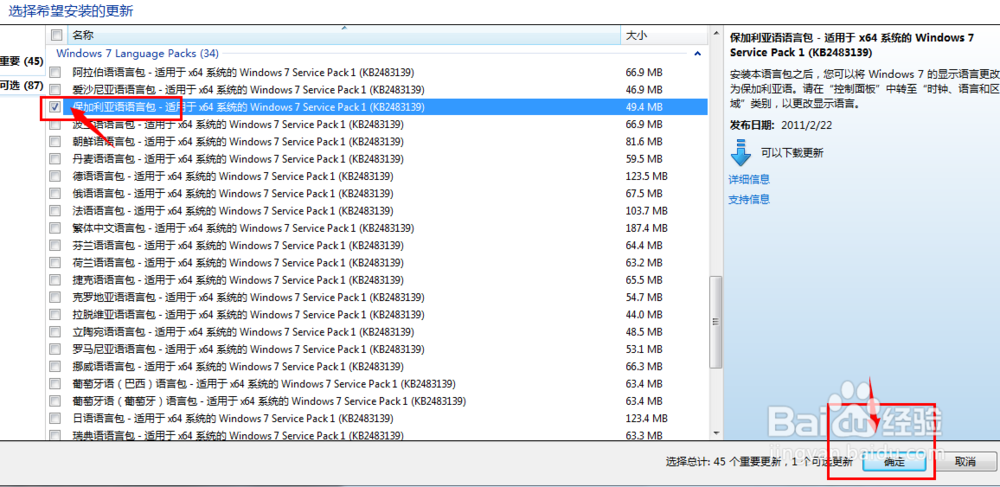Check the 葡萄牙语（巴西）语言包 checkbox
The width and height of the screenshot is (1000, 487).
click(x=56, y=384)
